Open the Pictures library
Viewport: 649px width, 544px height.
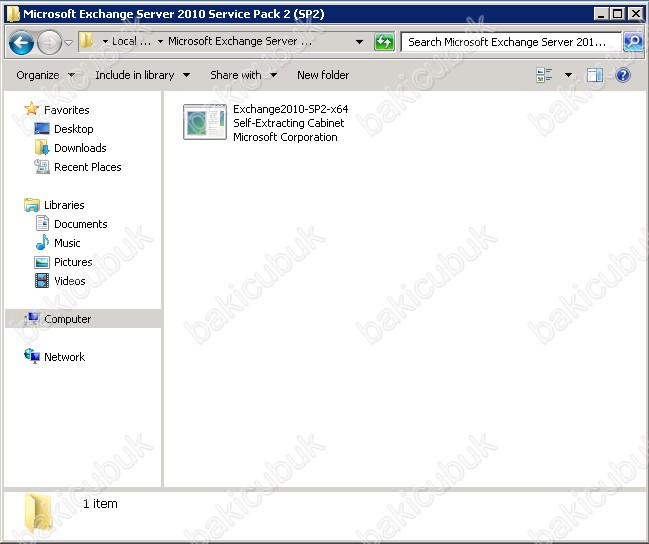[73, 262]
